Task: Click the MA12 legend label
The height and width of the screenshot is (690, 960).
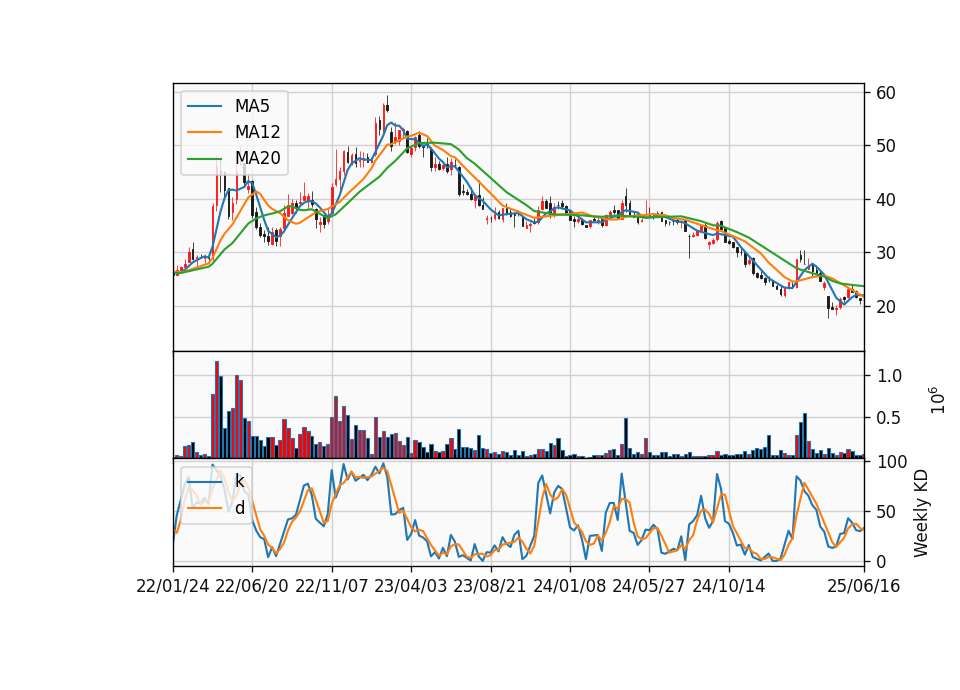Action: (257, 132)
